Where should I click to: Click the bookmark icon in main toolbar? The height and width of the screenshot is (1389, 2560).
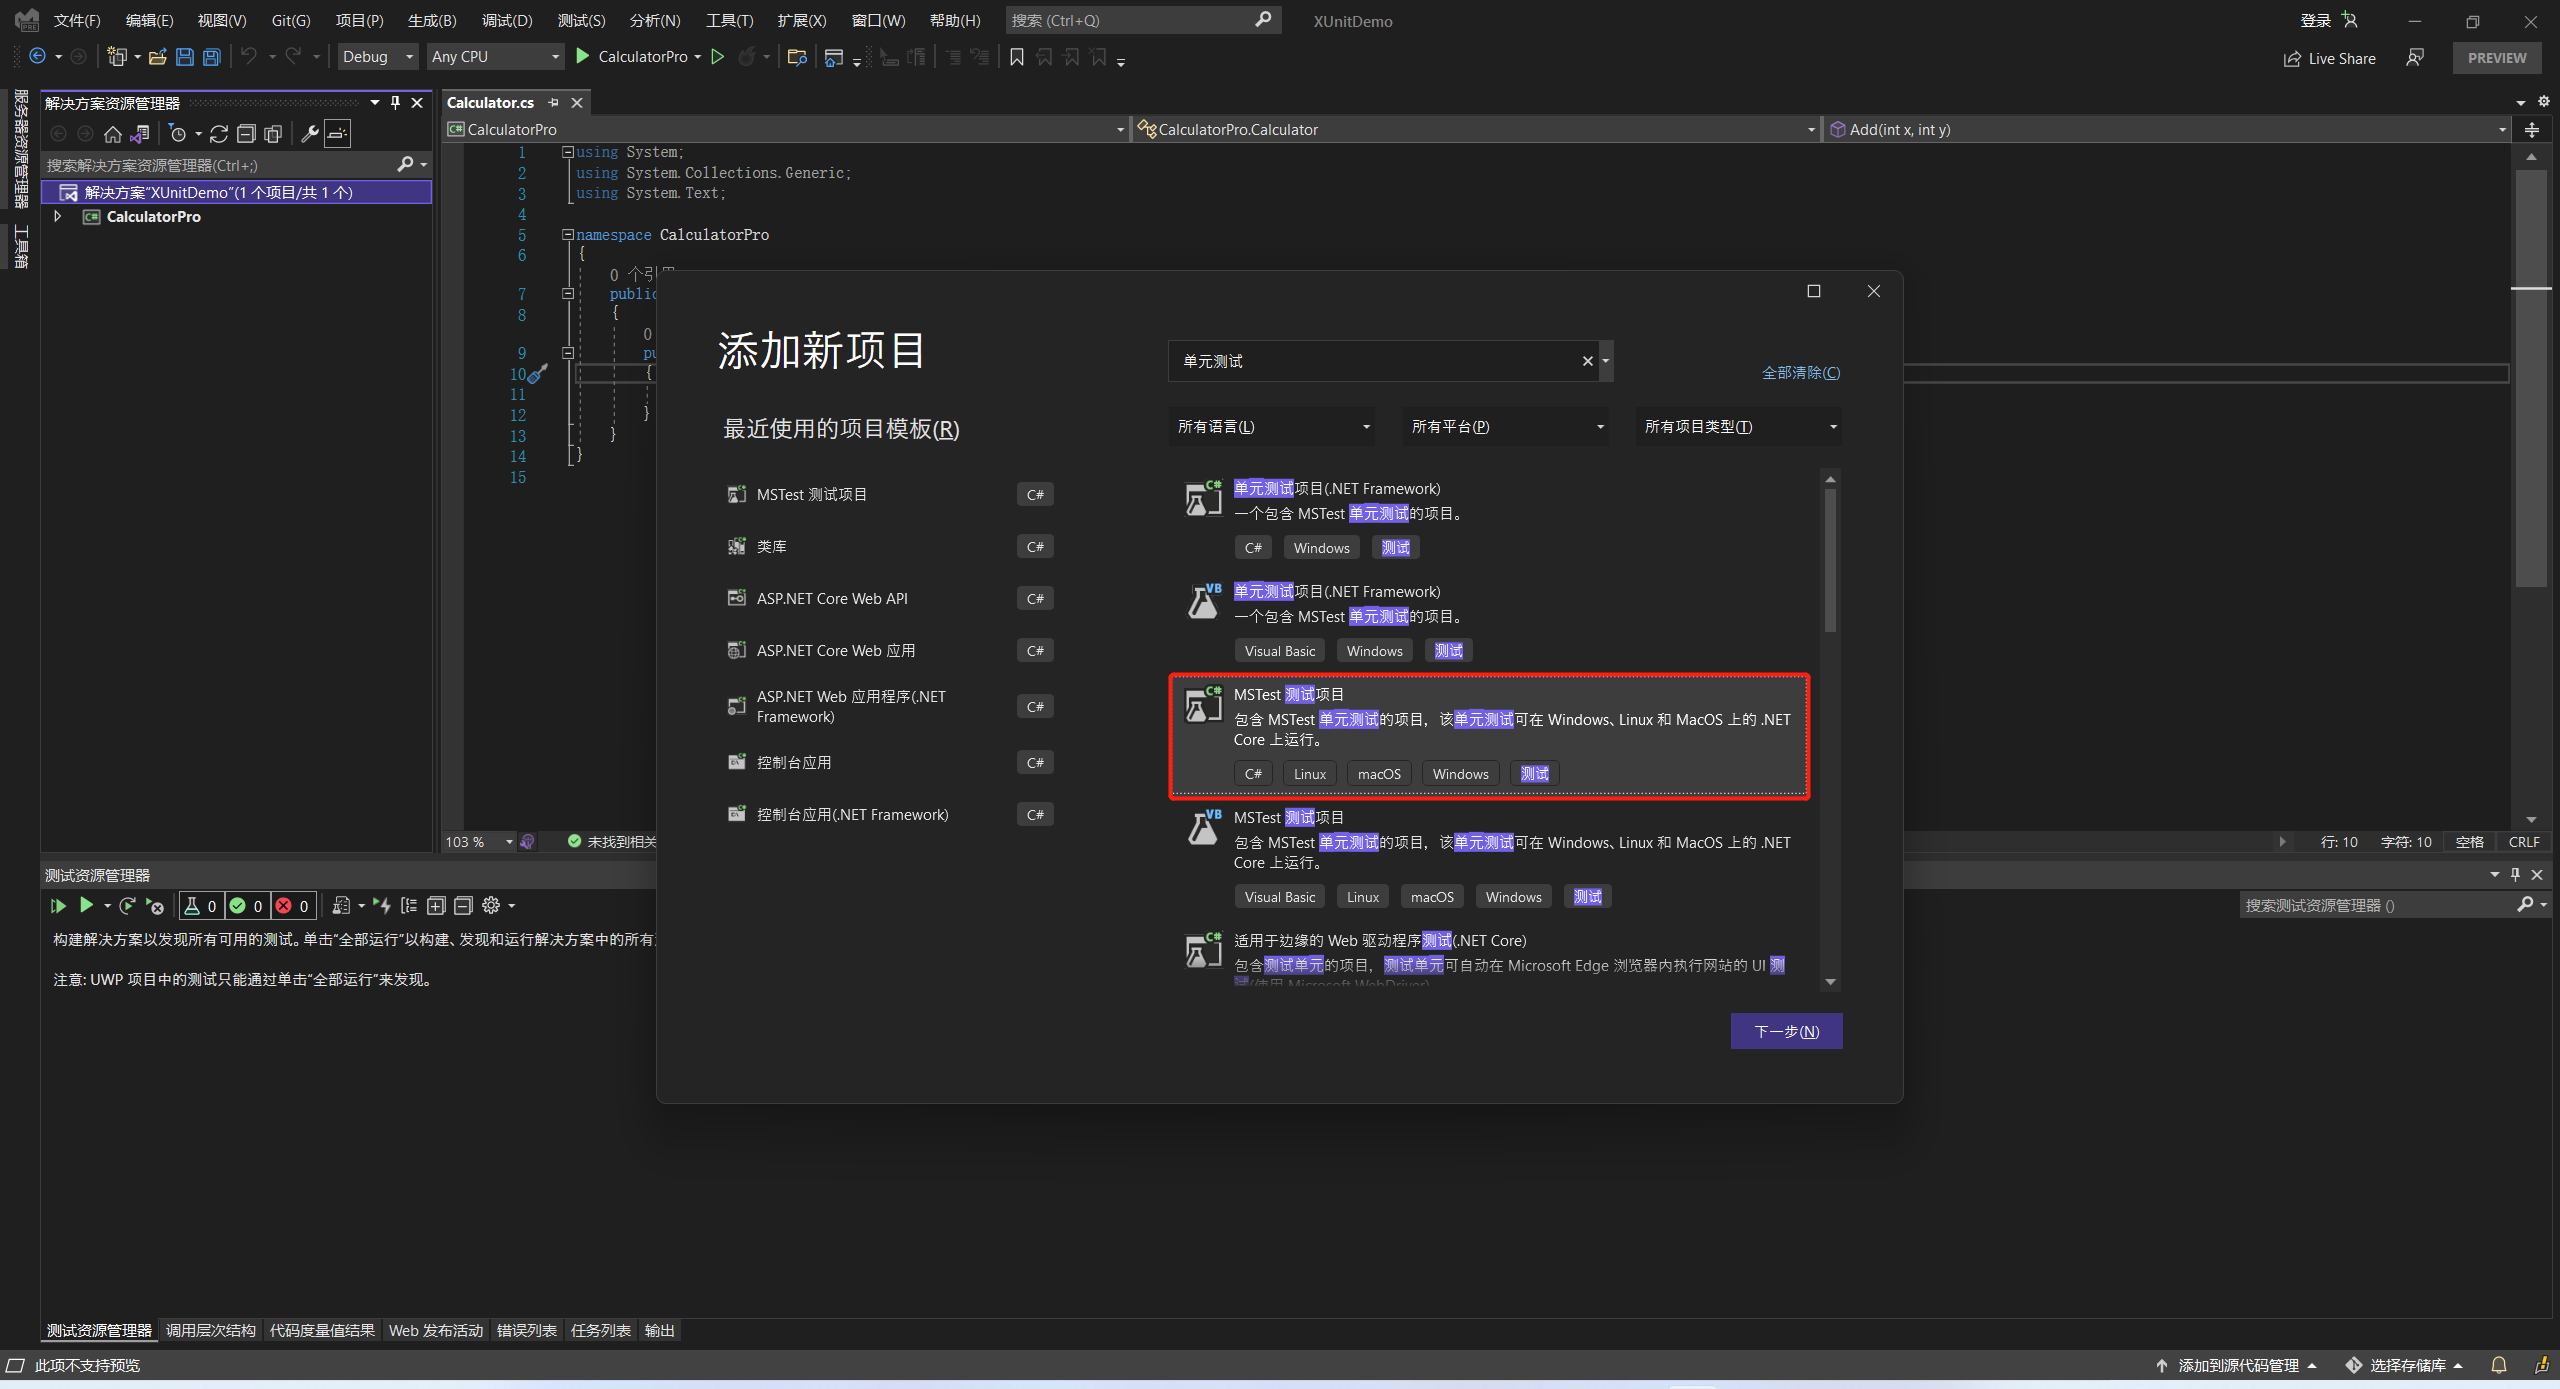coord(1017,57)
